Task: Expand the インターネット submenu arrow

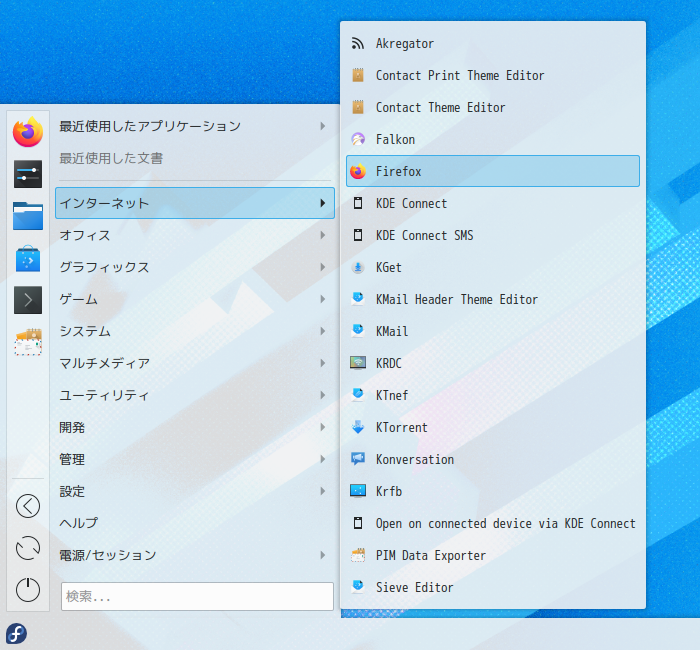Action: coord(323,203)
